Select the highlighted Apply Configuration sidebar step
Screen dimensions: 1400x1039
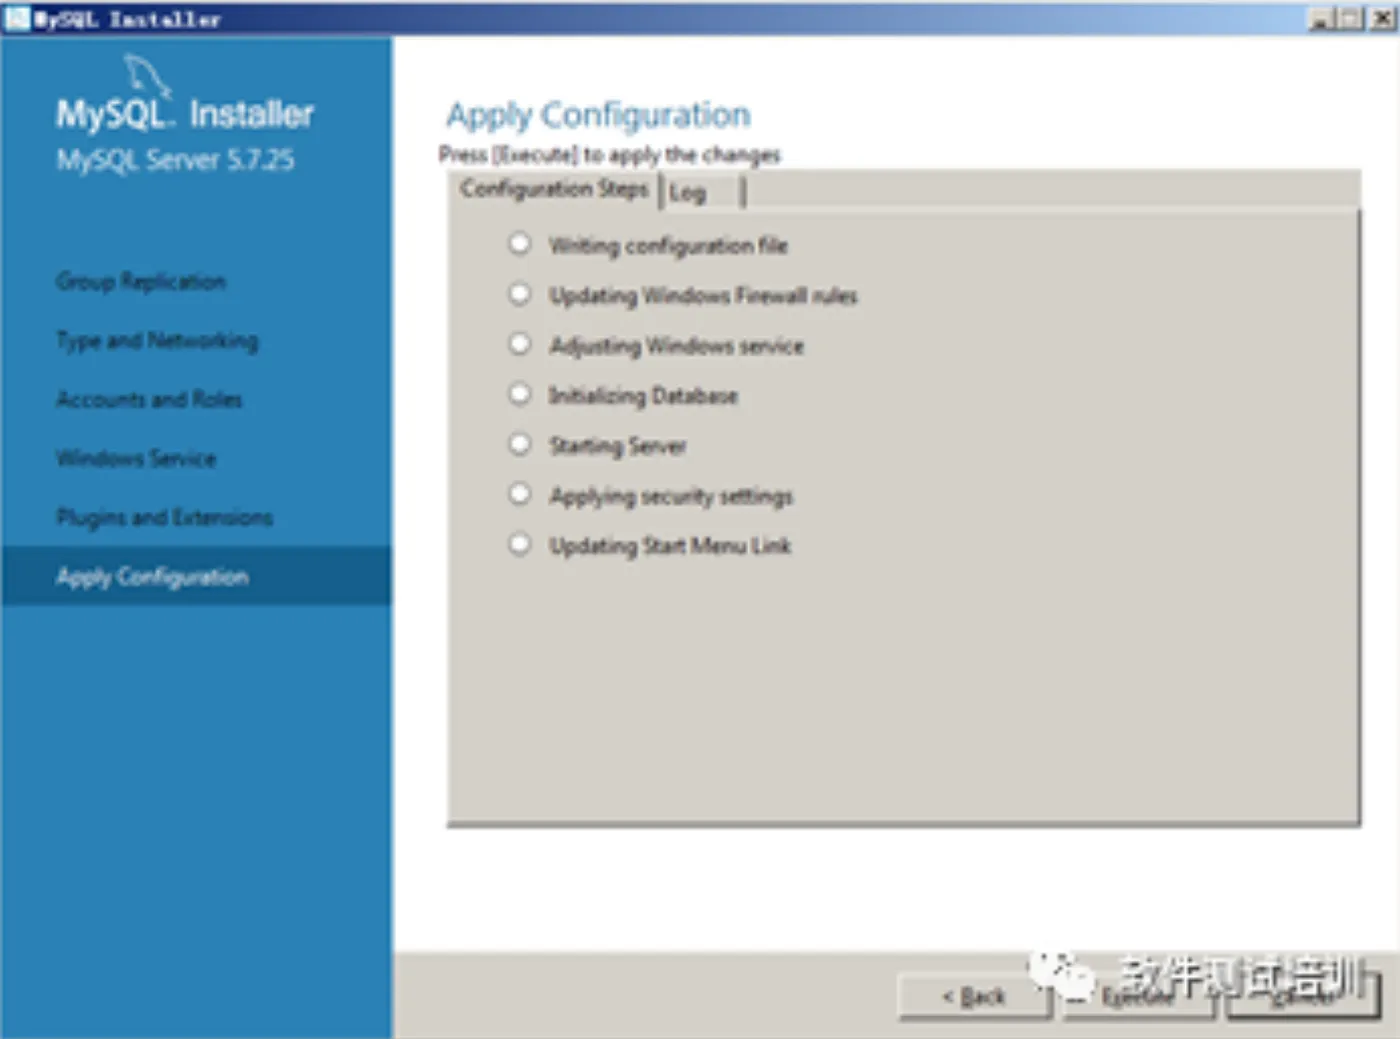tap(197, 576)
